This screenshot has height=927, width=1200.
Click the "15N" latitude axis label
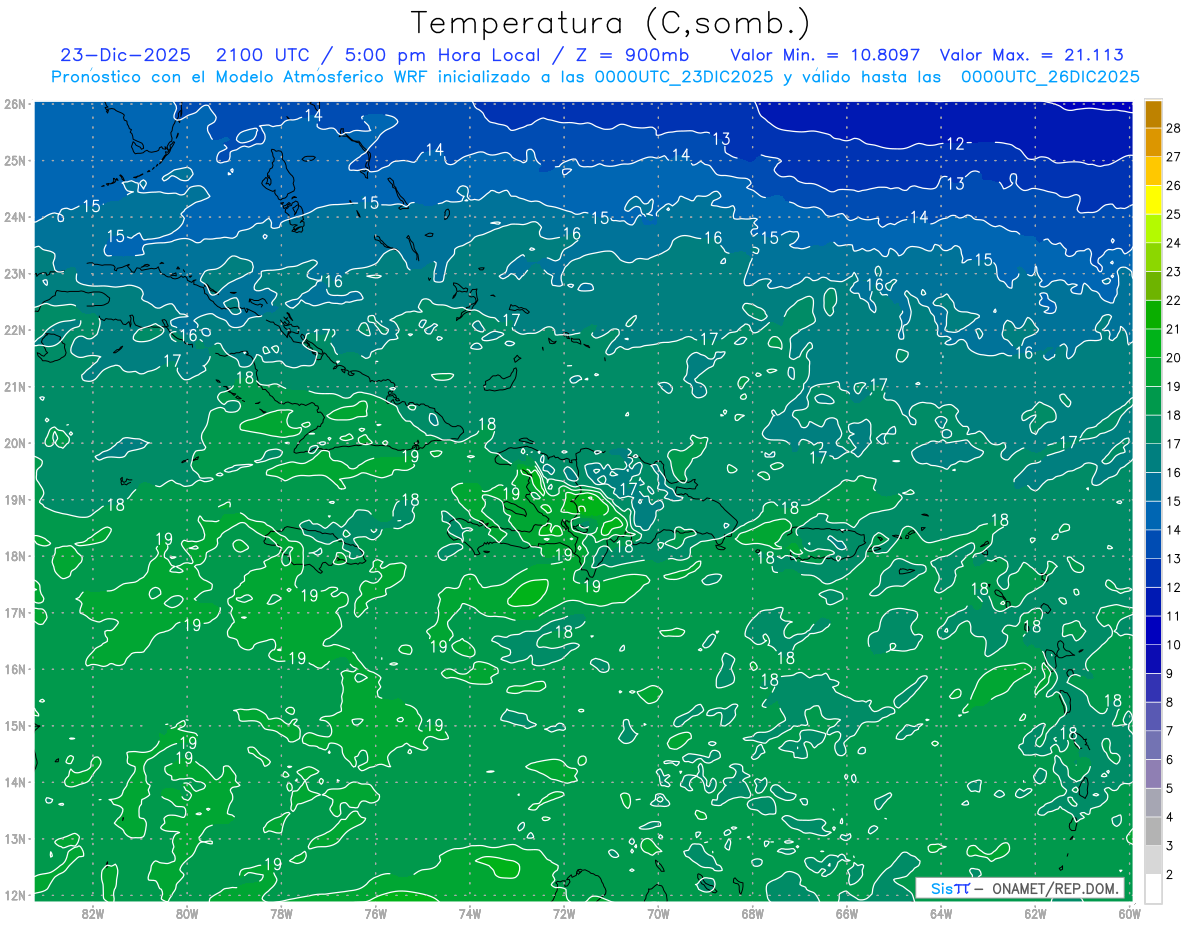tap(14, 725)
